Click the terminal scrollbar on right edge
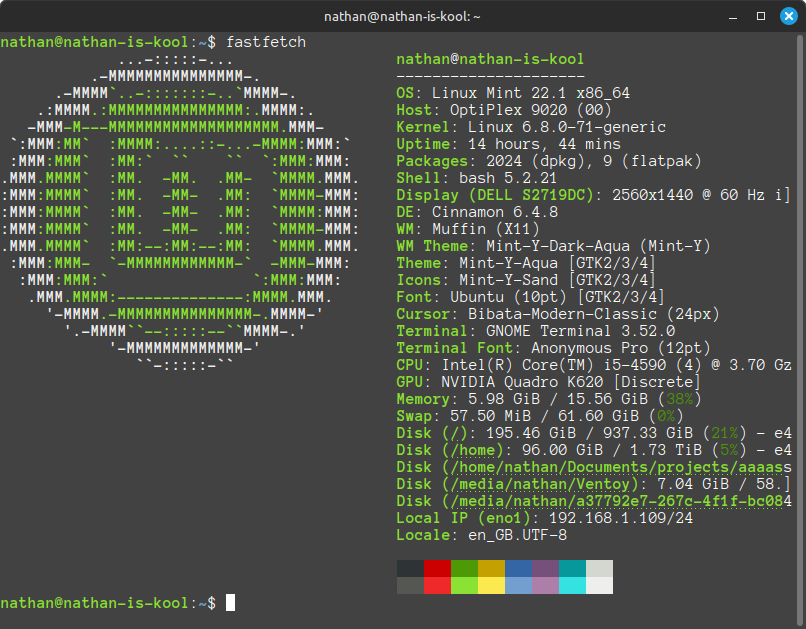This screenshot has height=629, width=806. [801, 329]
